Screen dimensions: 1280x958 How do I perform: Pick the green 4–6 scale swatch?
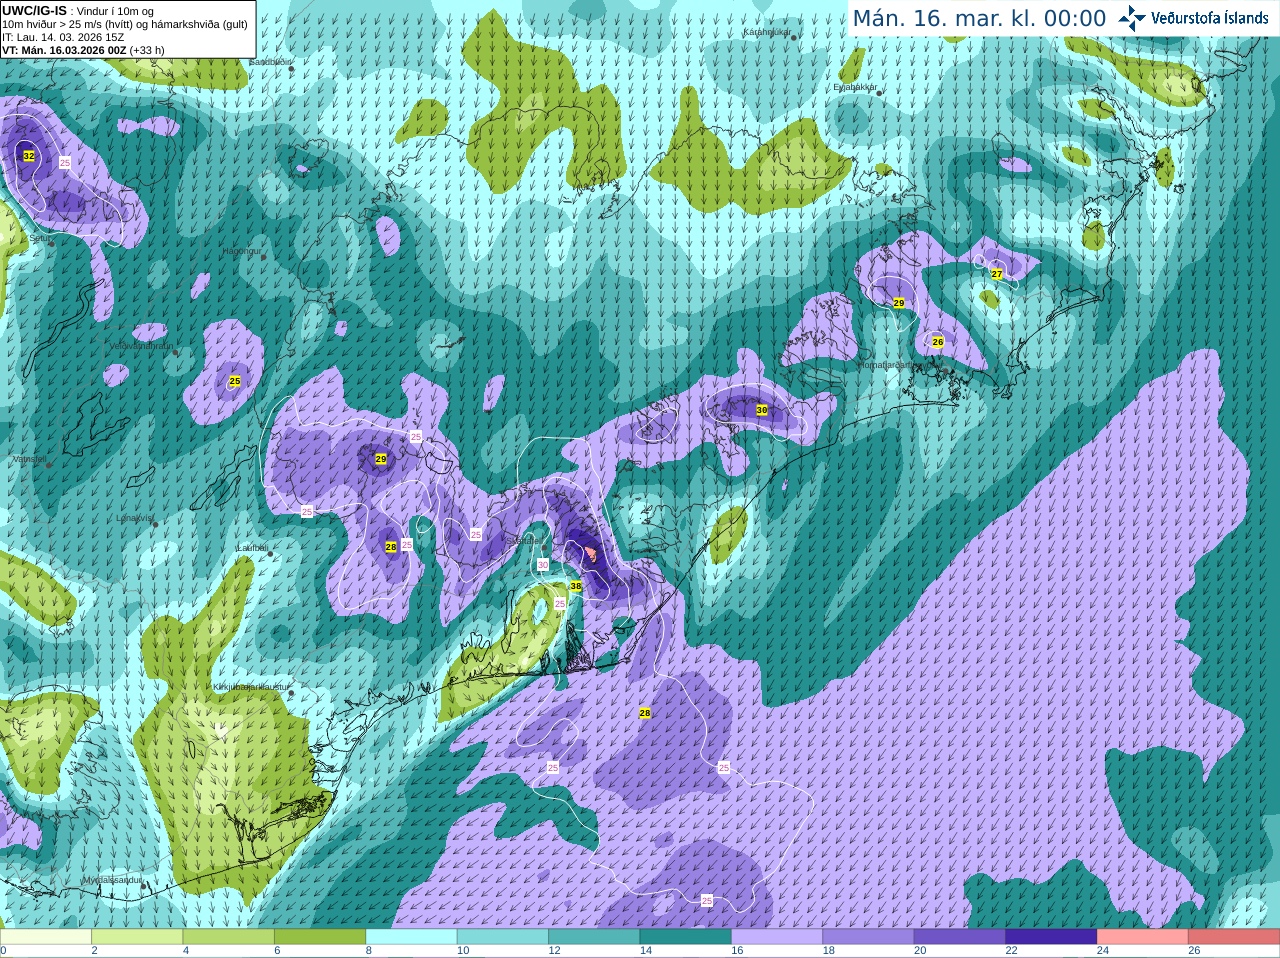click(x=229, y=937)
